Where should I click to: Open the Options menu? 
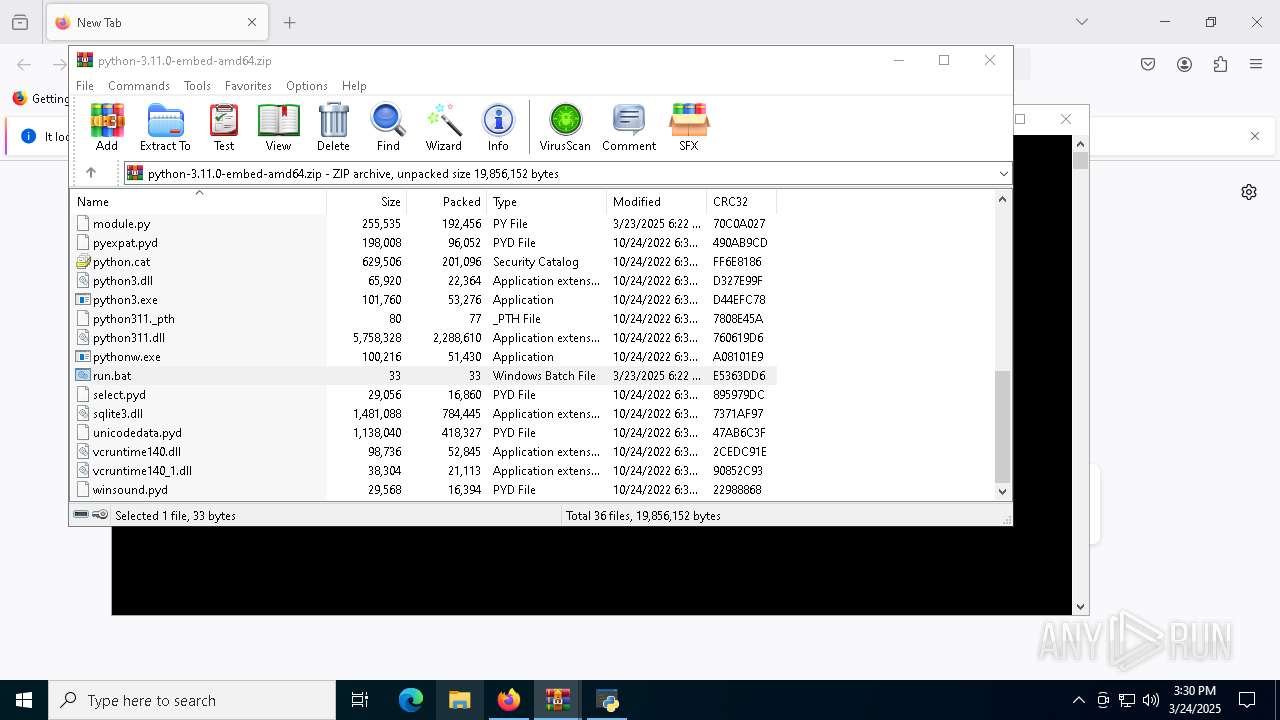pos(307,86)
